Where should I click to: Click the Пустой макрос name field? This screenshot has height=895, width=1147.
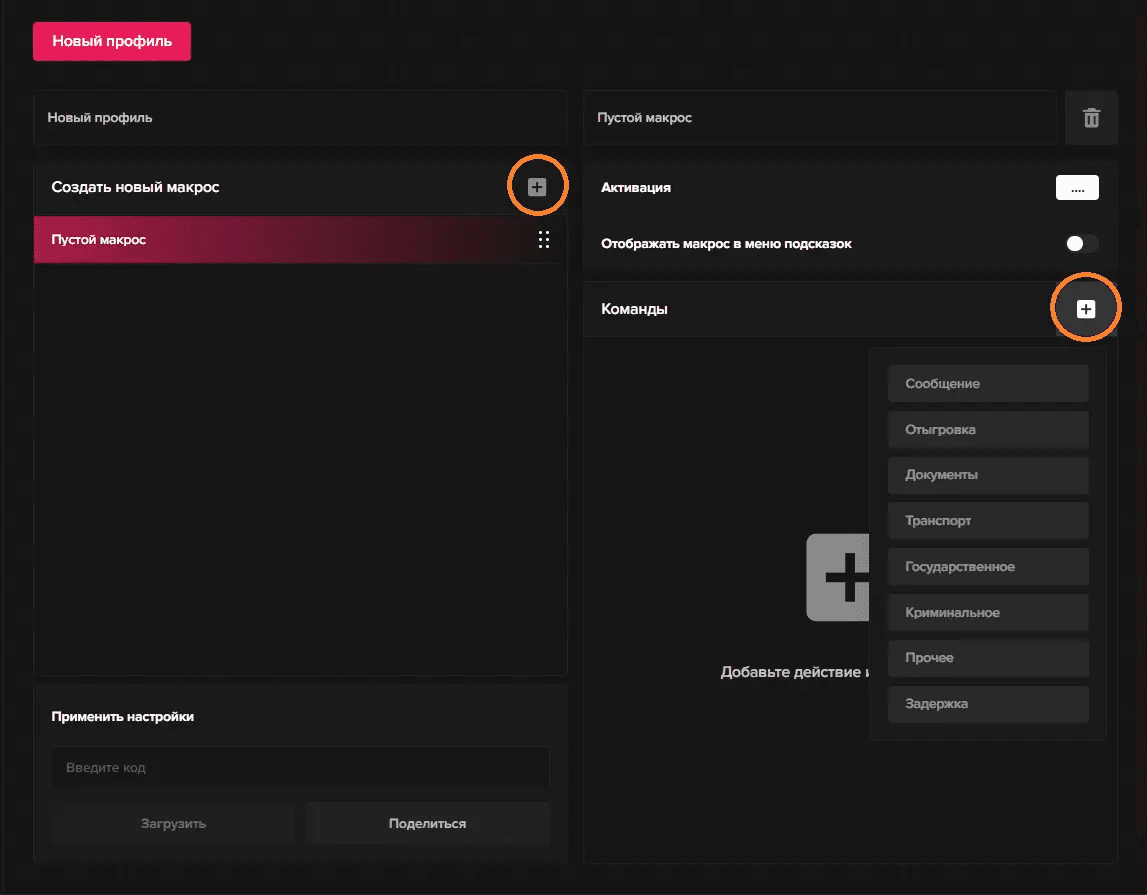819,118
